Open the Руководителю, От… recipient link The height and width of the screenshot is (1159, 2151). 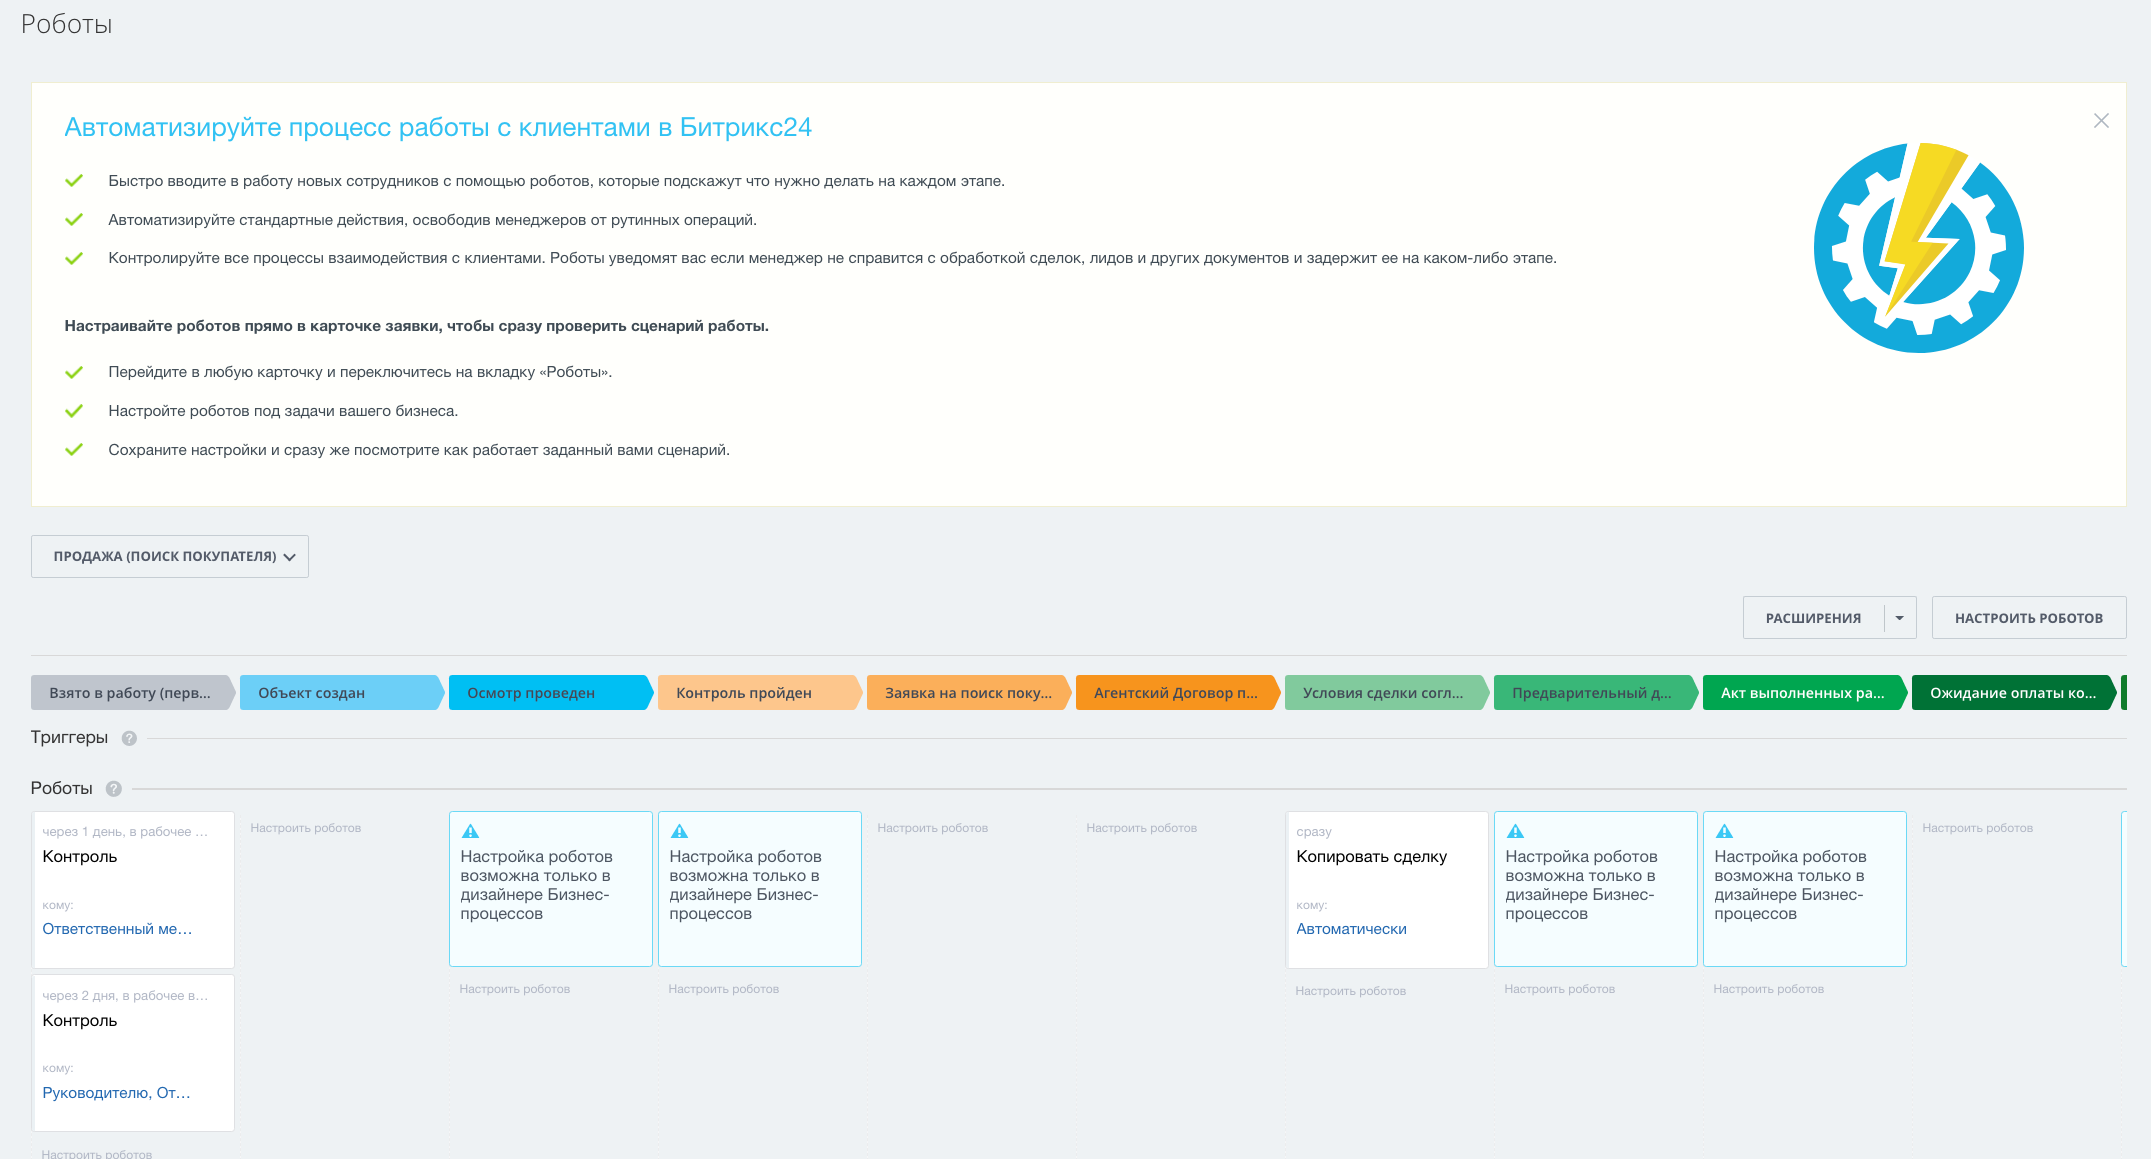point(116,1093)
